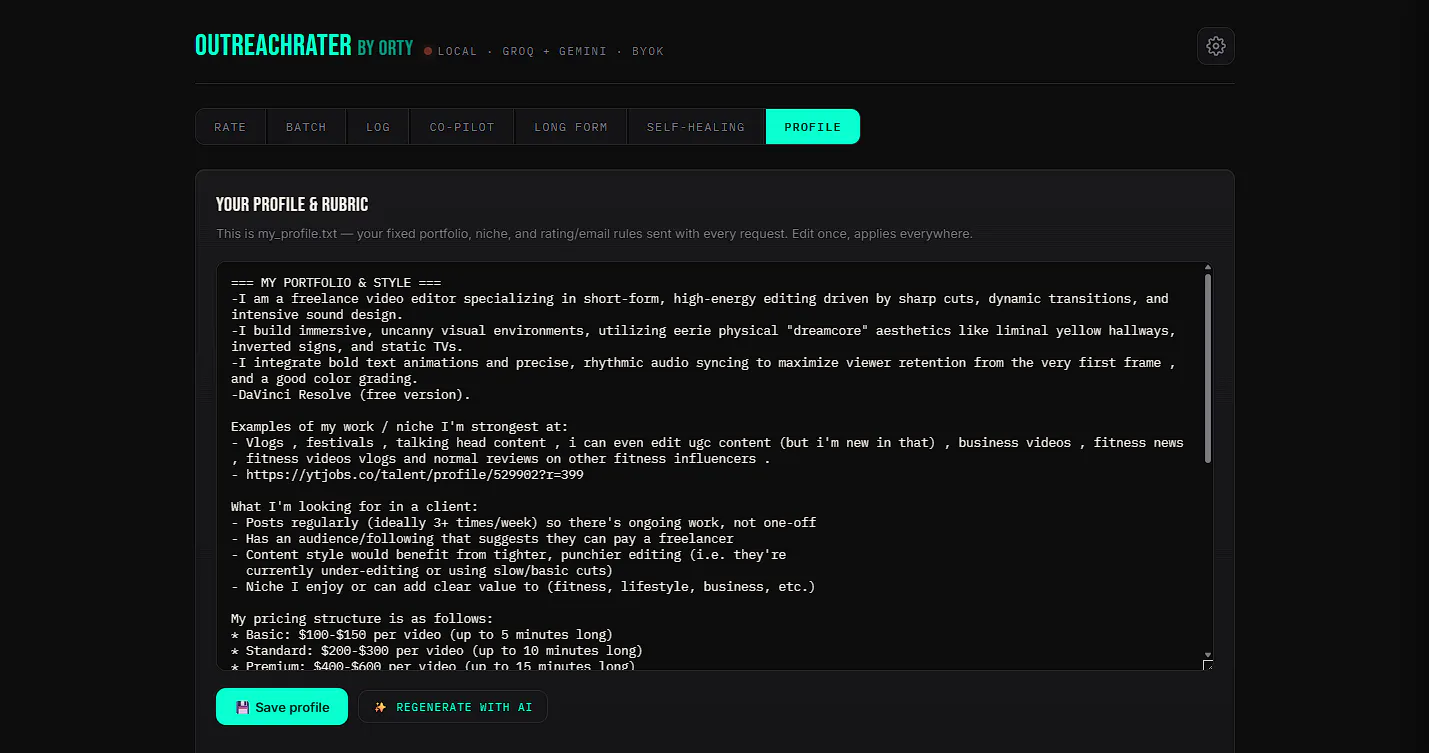The height and width of the screenshot is (753, 1429).
Task: Click the 'GROQ + GEMINI' header label
Action: click(554, 51)
